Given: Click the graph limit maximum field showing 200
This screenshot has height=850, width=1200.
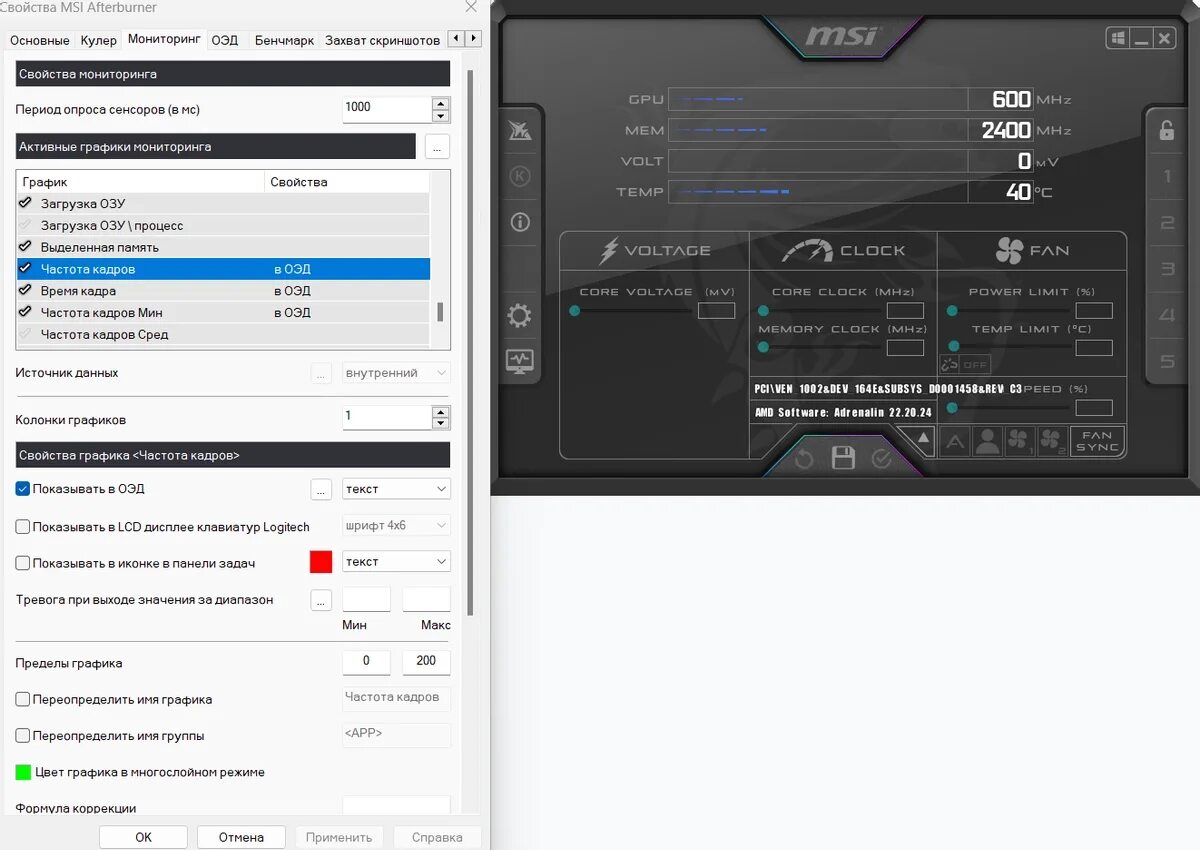Looking at the screenshot, I should click(426, 661).
